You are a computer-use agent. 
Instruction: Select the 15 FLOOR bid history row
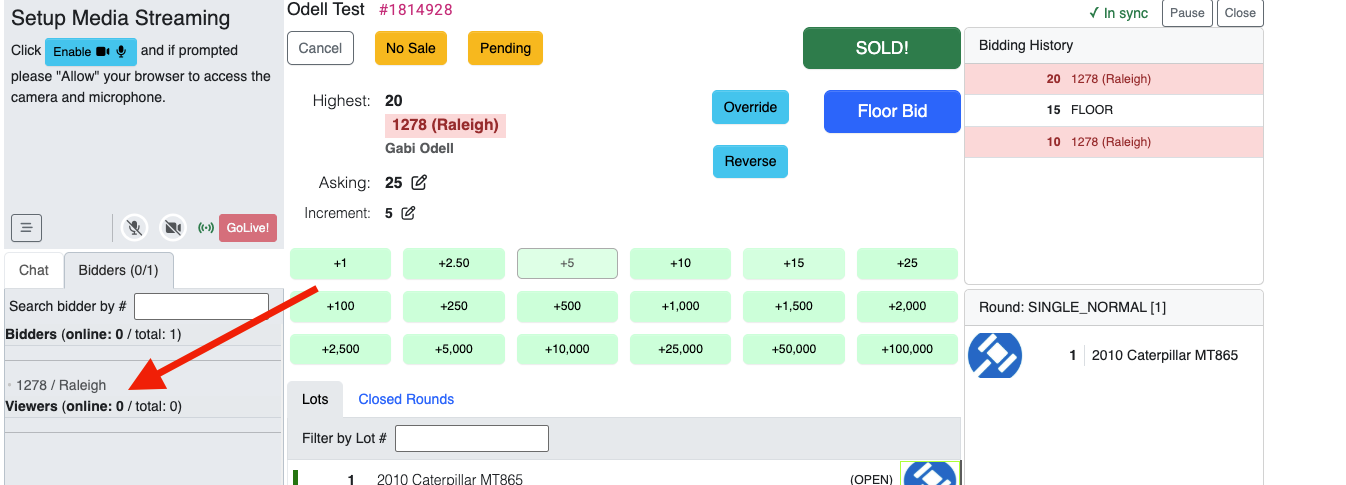(x=1113, y=110)
